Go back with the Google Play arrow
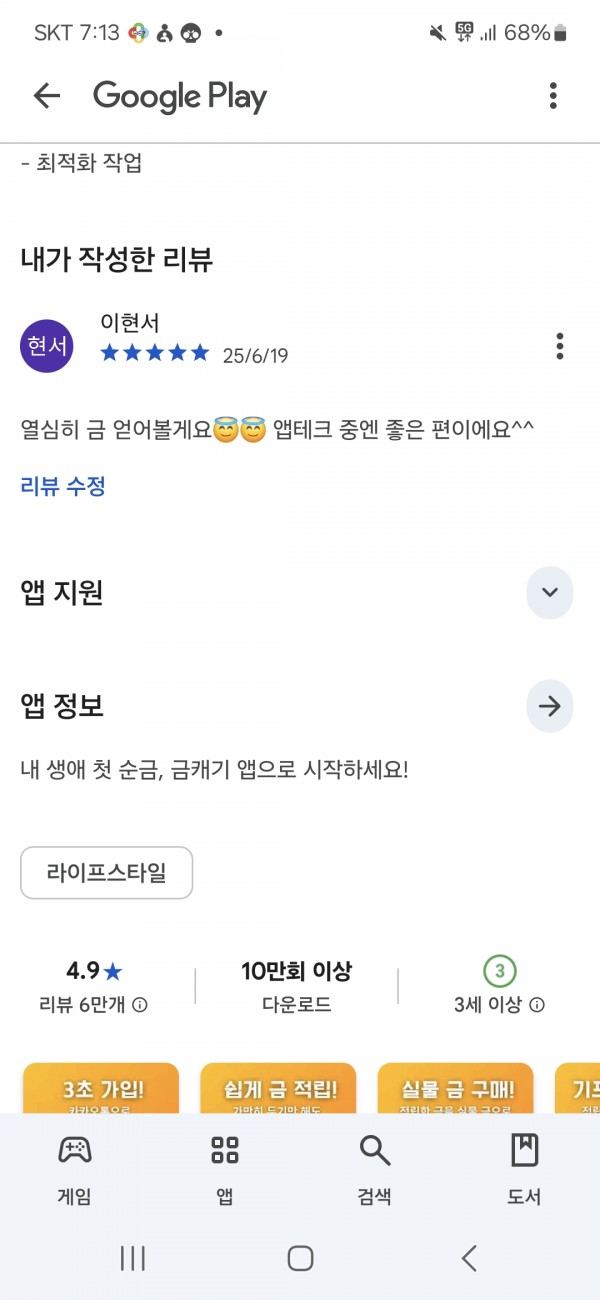600x1300 pixels. 47,96
